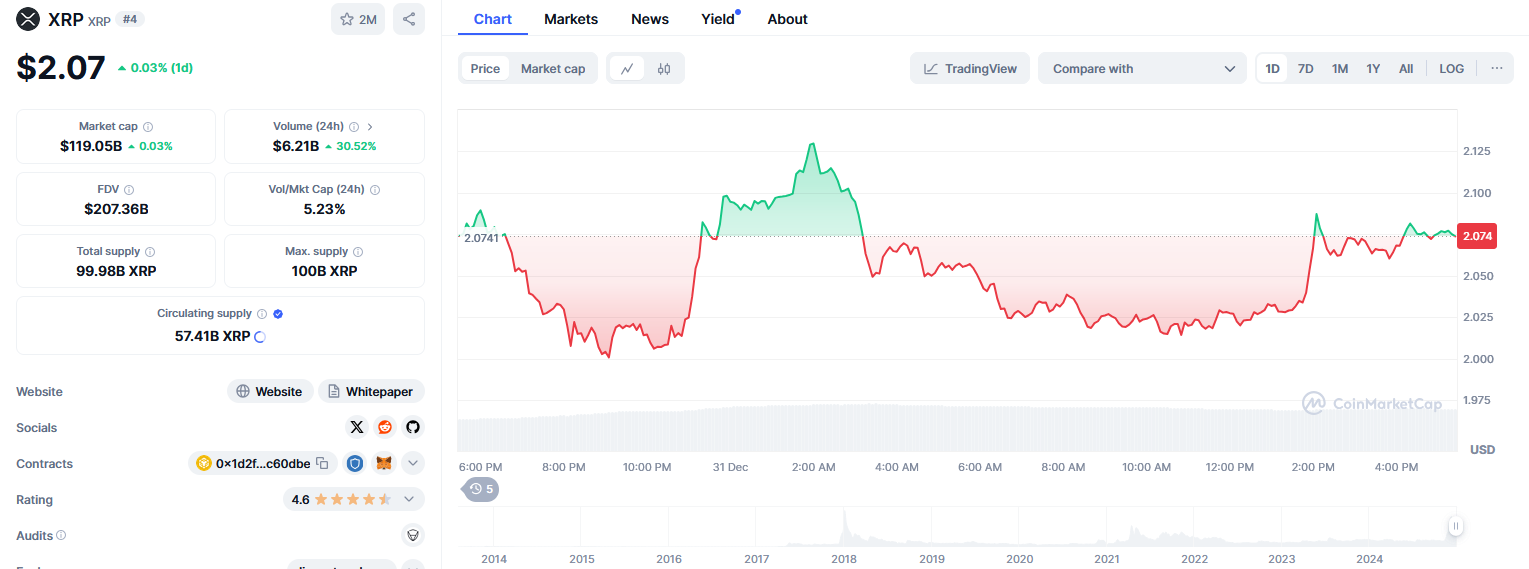Image resolution: width=1529 pixels, height=569 pixels.
Task: Open the GitHub social link
Action: pos(413,427)
